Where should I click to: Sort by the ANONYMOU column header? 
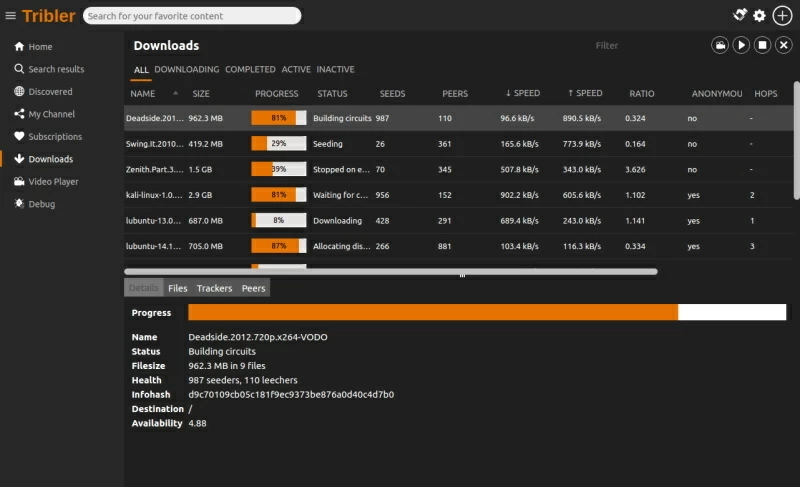[717, 93]
